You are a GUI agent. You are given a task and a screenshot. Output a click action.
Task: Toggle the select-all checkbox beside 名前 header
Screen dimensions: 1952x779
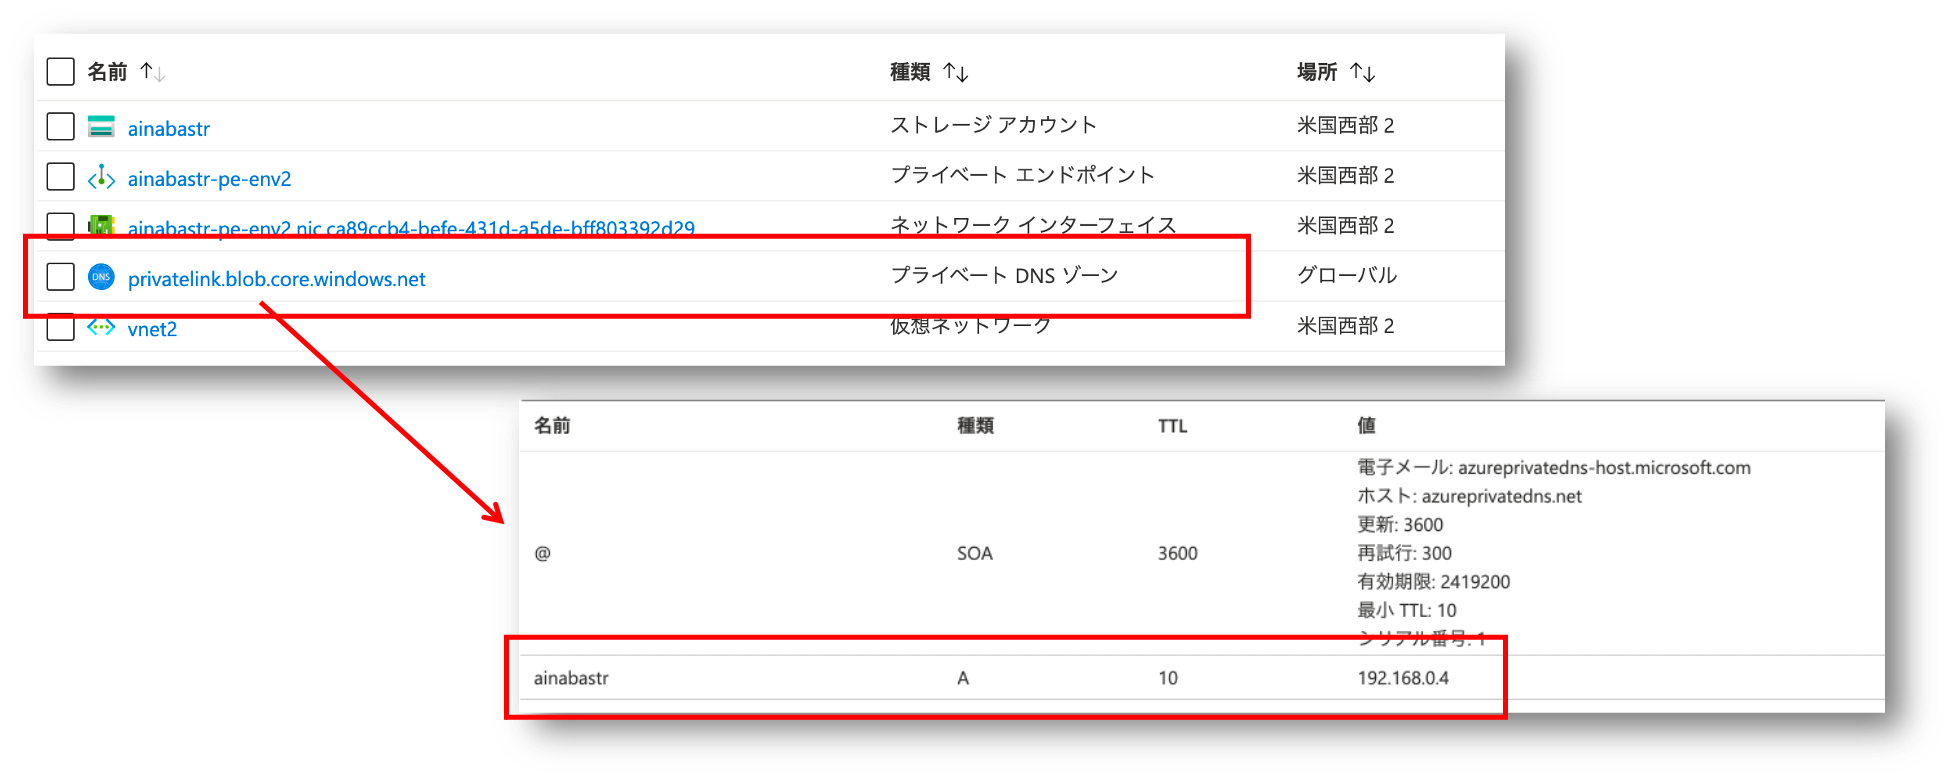coord(61,71)
